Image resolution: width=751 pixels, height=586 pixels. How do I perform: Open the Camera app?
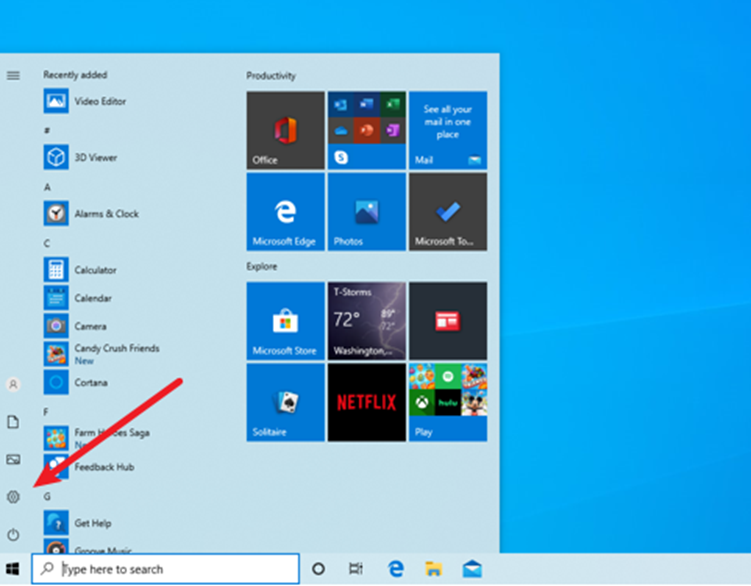point(75,326)
